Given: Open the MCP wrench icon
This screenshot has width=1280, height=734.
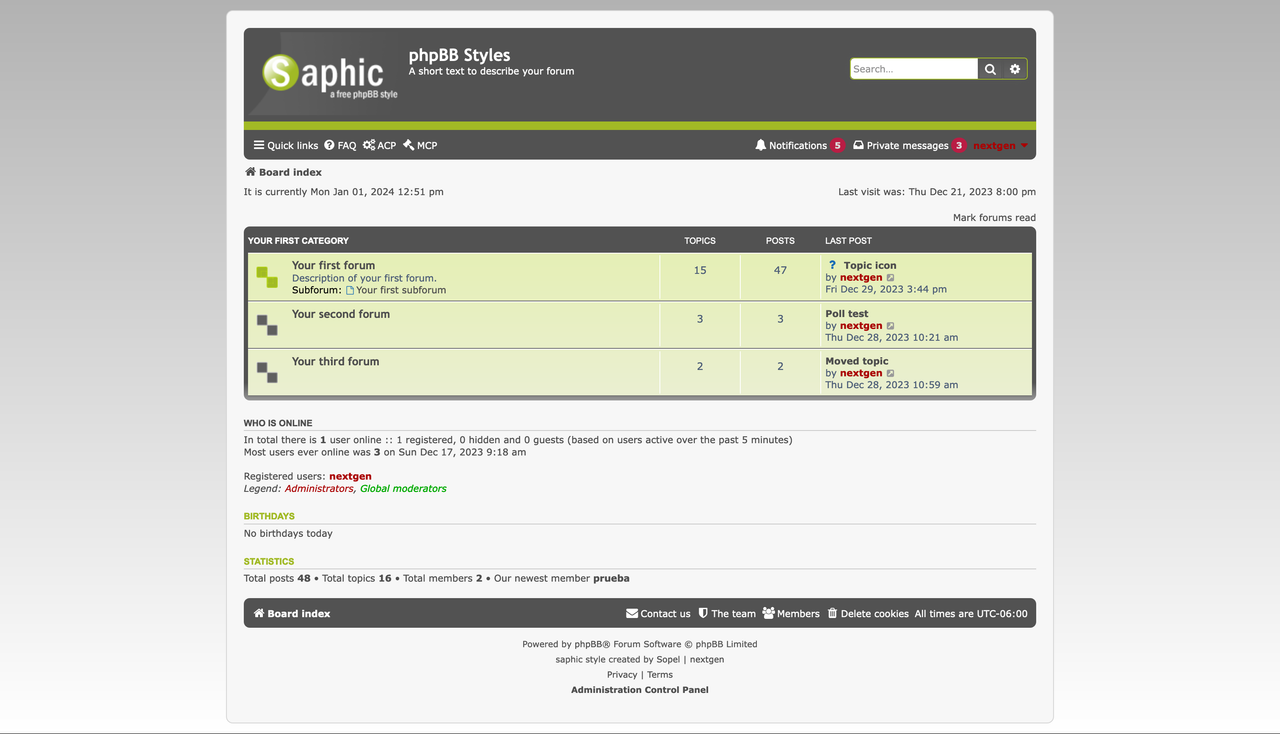Looking at the screenshot, I should 406,145.
